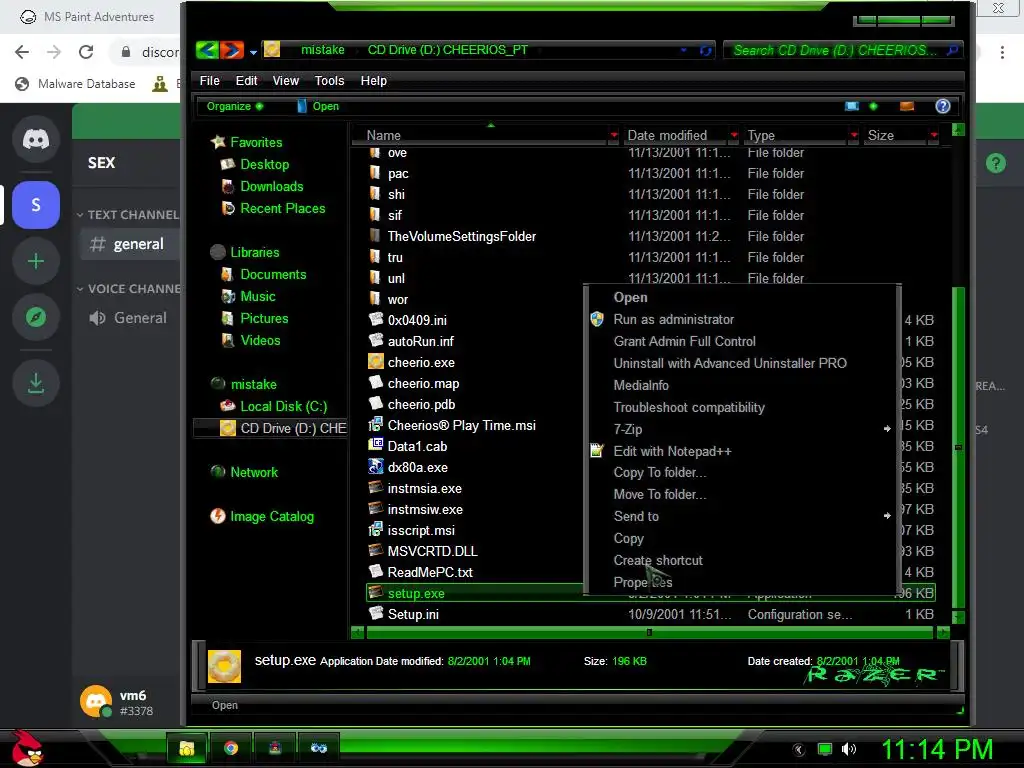Viewport: 1024px width, 768px height.
Task: Click the speaker volume icon in system tray
Action: pos(848,749)
